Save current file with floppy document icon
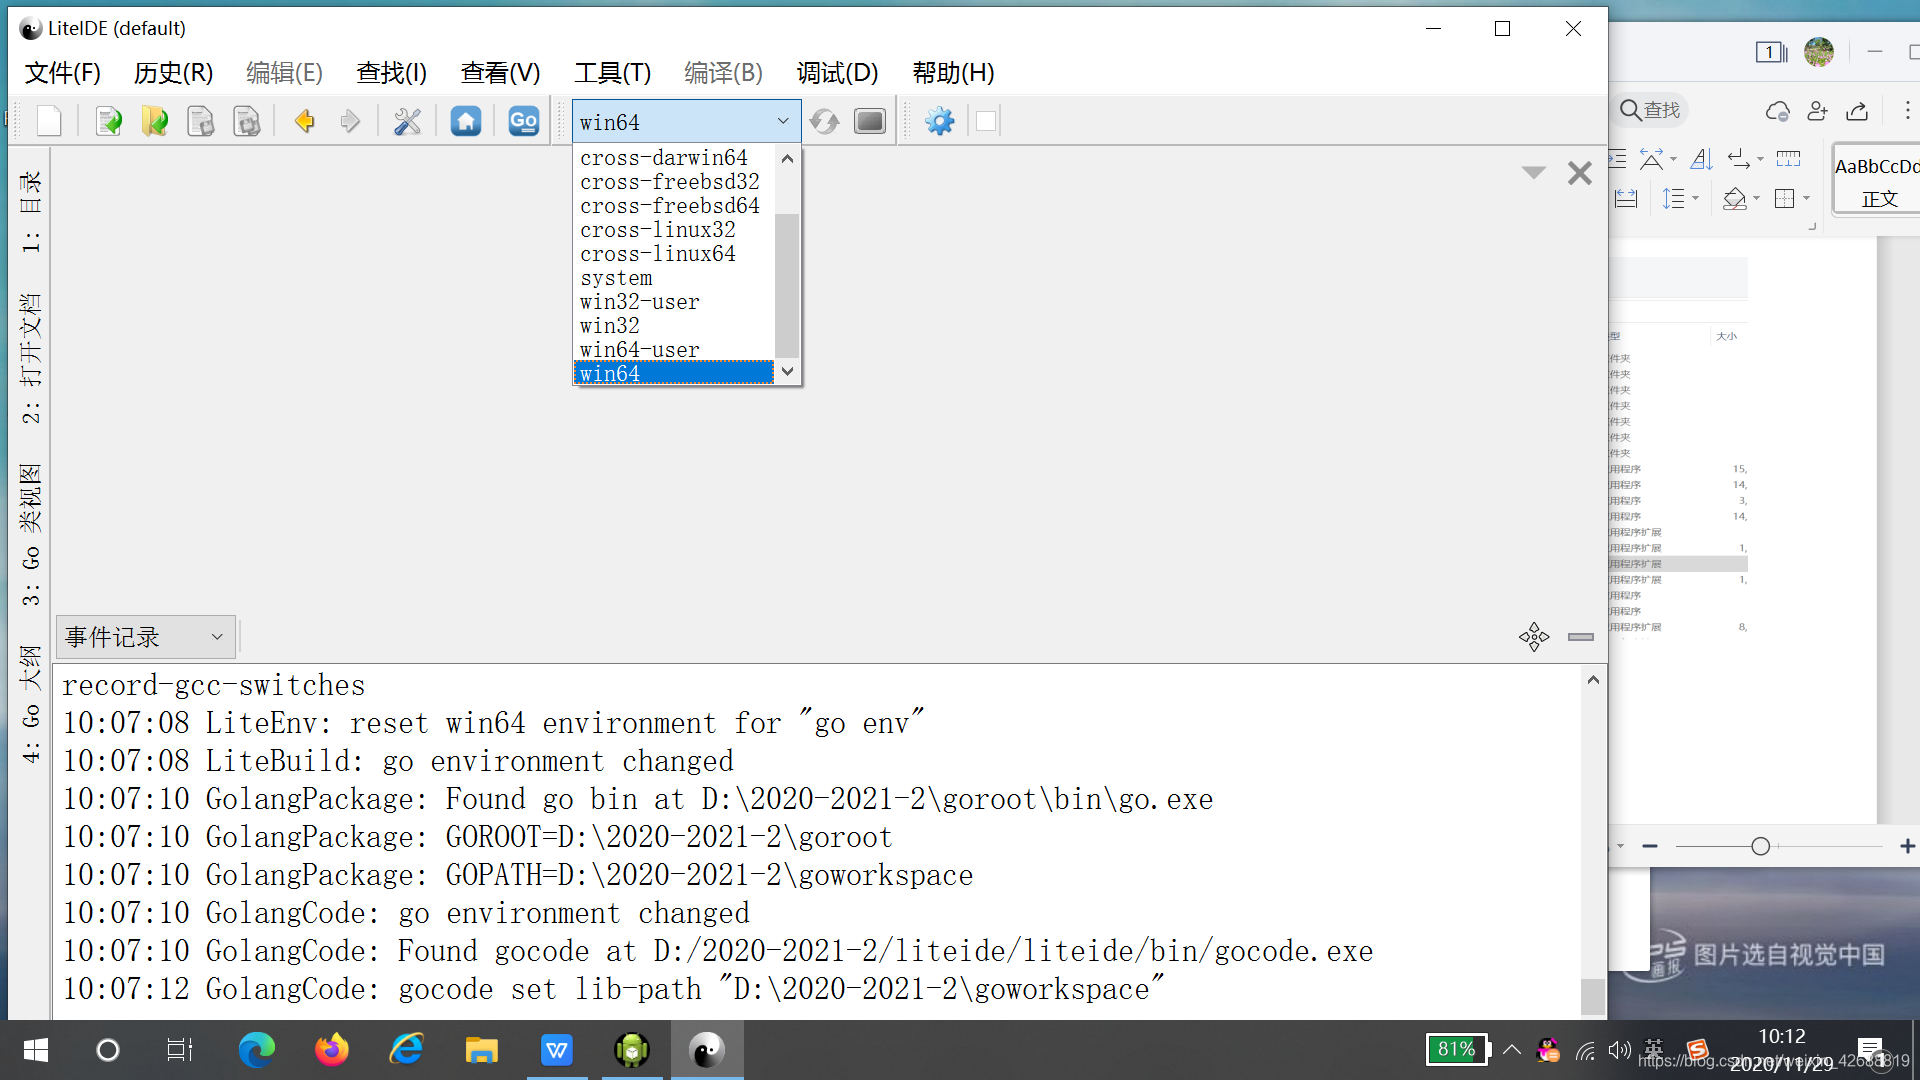Image resolution: width=1920 pixels, height=1080 pixels. (200, 121)
